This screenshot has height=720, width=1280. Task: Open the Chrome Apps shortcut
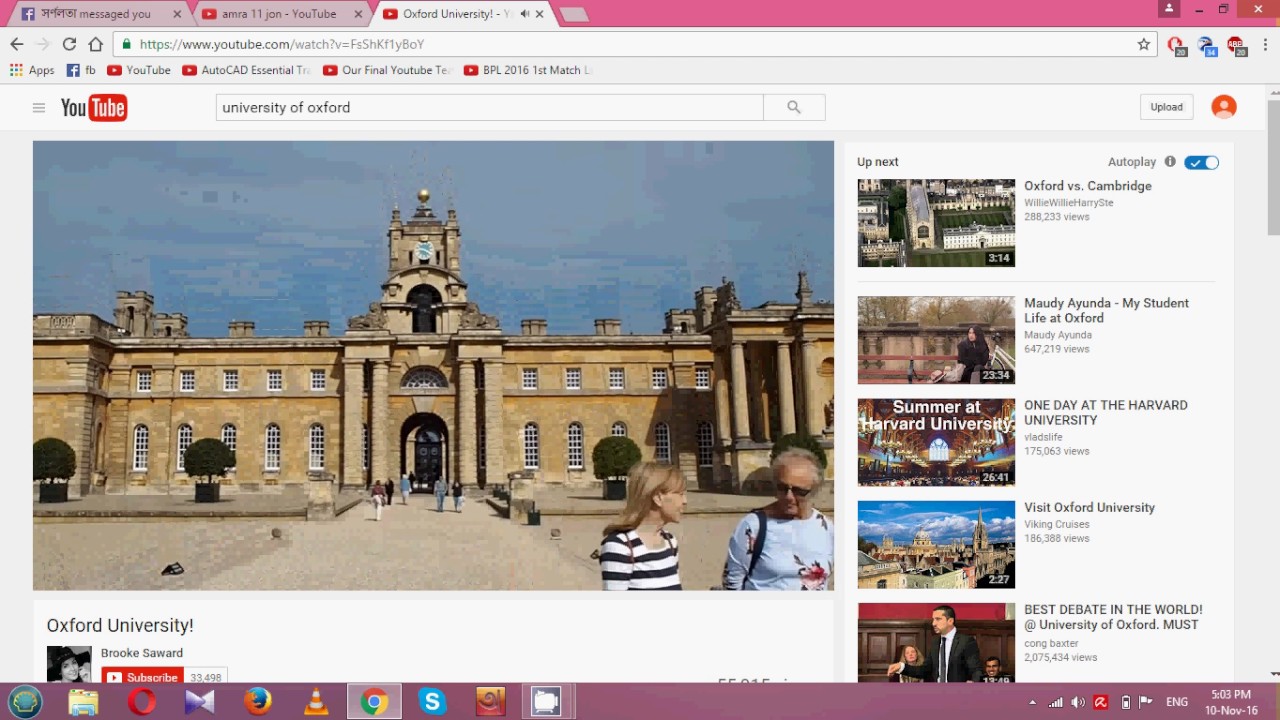(x=32, y=70)
